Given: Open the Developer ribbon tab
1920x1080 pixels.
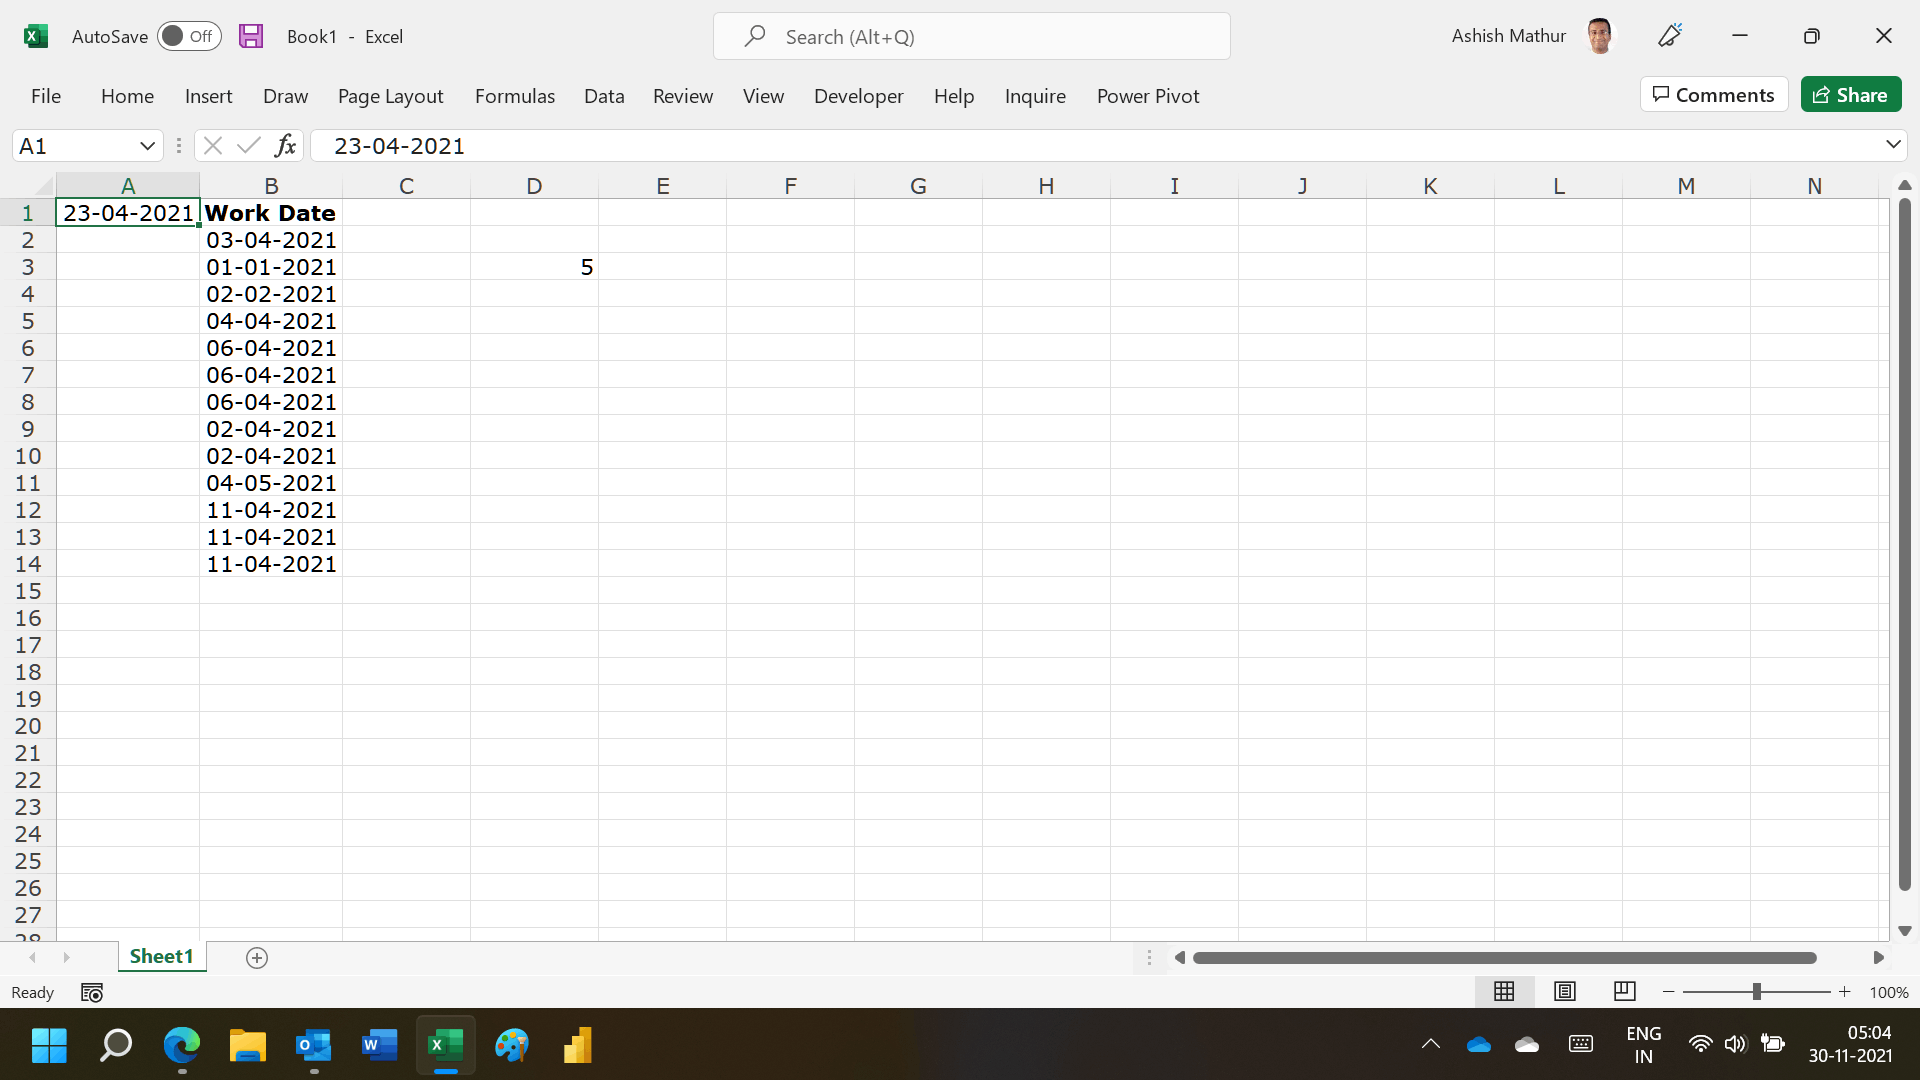Looking at the screenshot, I should 859,96.
